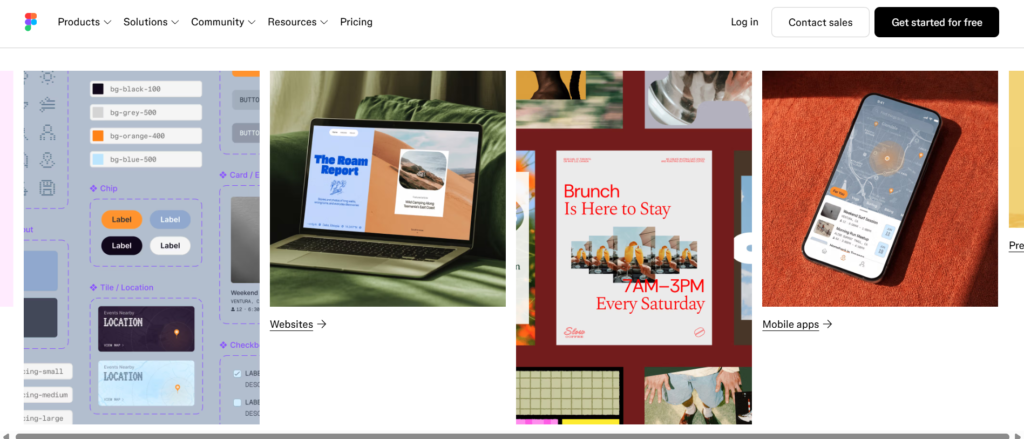Click the horizontal scrollbar at the bottom

coord(512,436)
